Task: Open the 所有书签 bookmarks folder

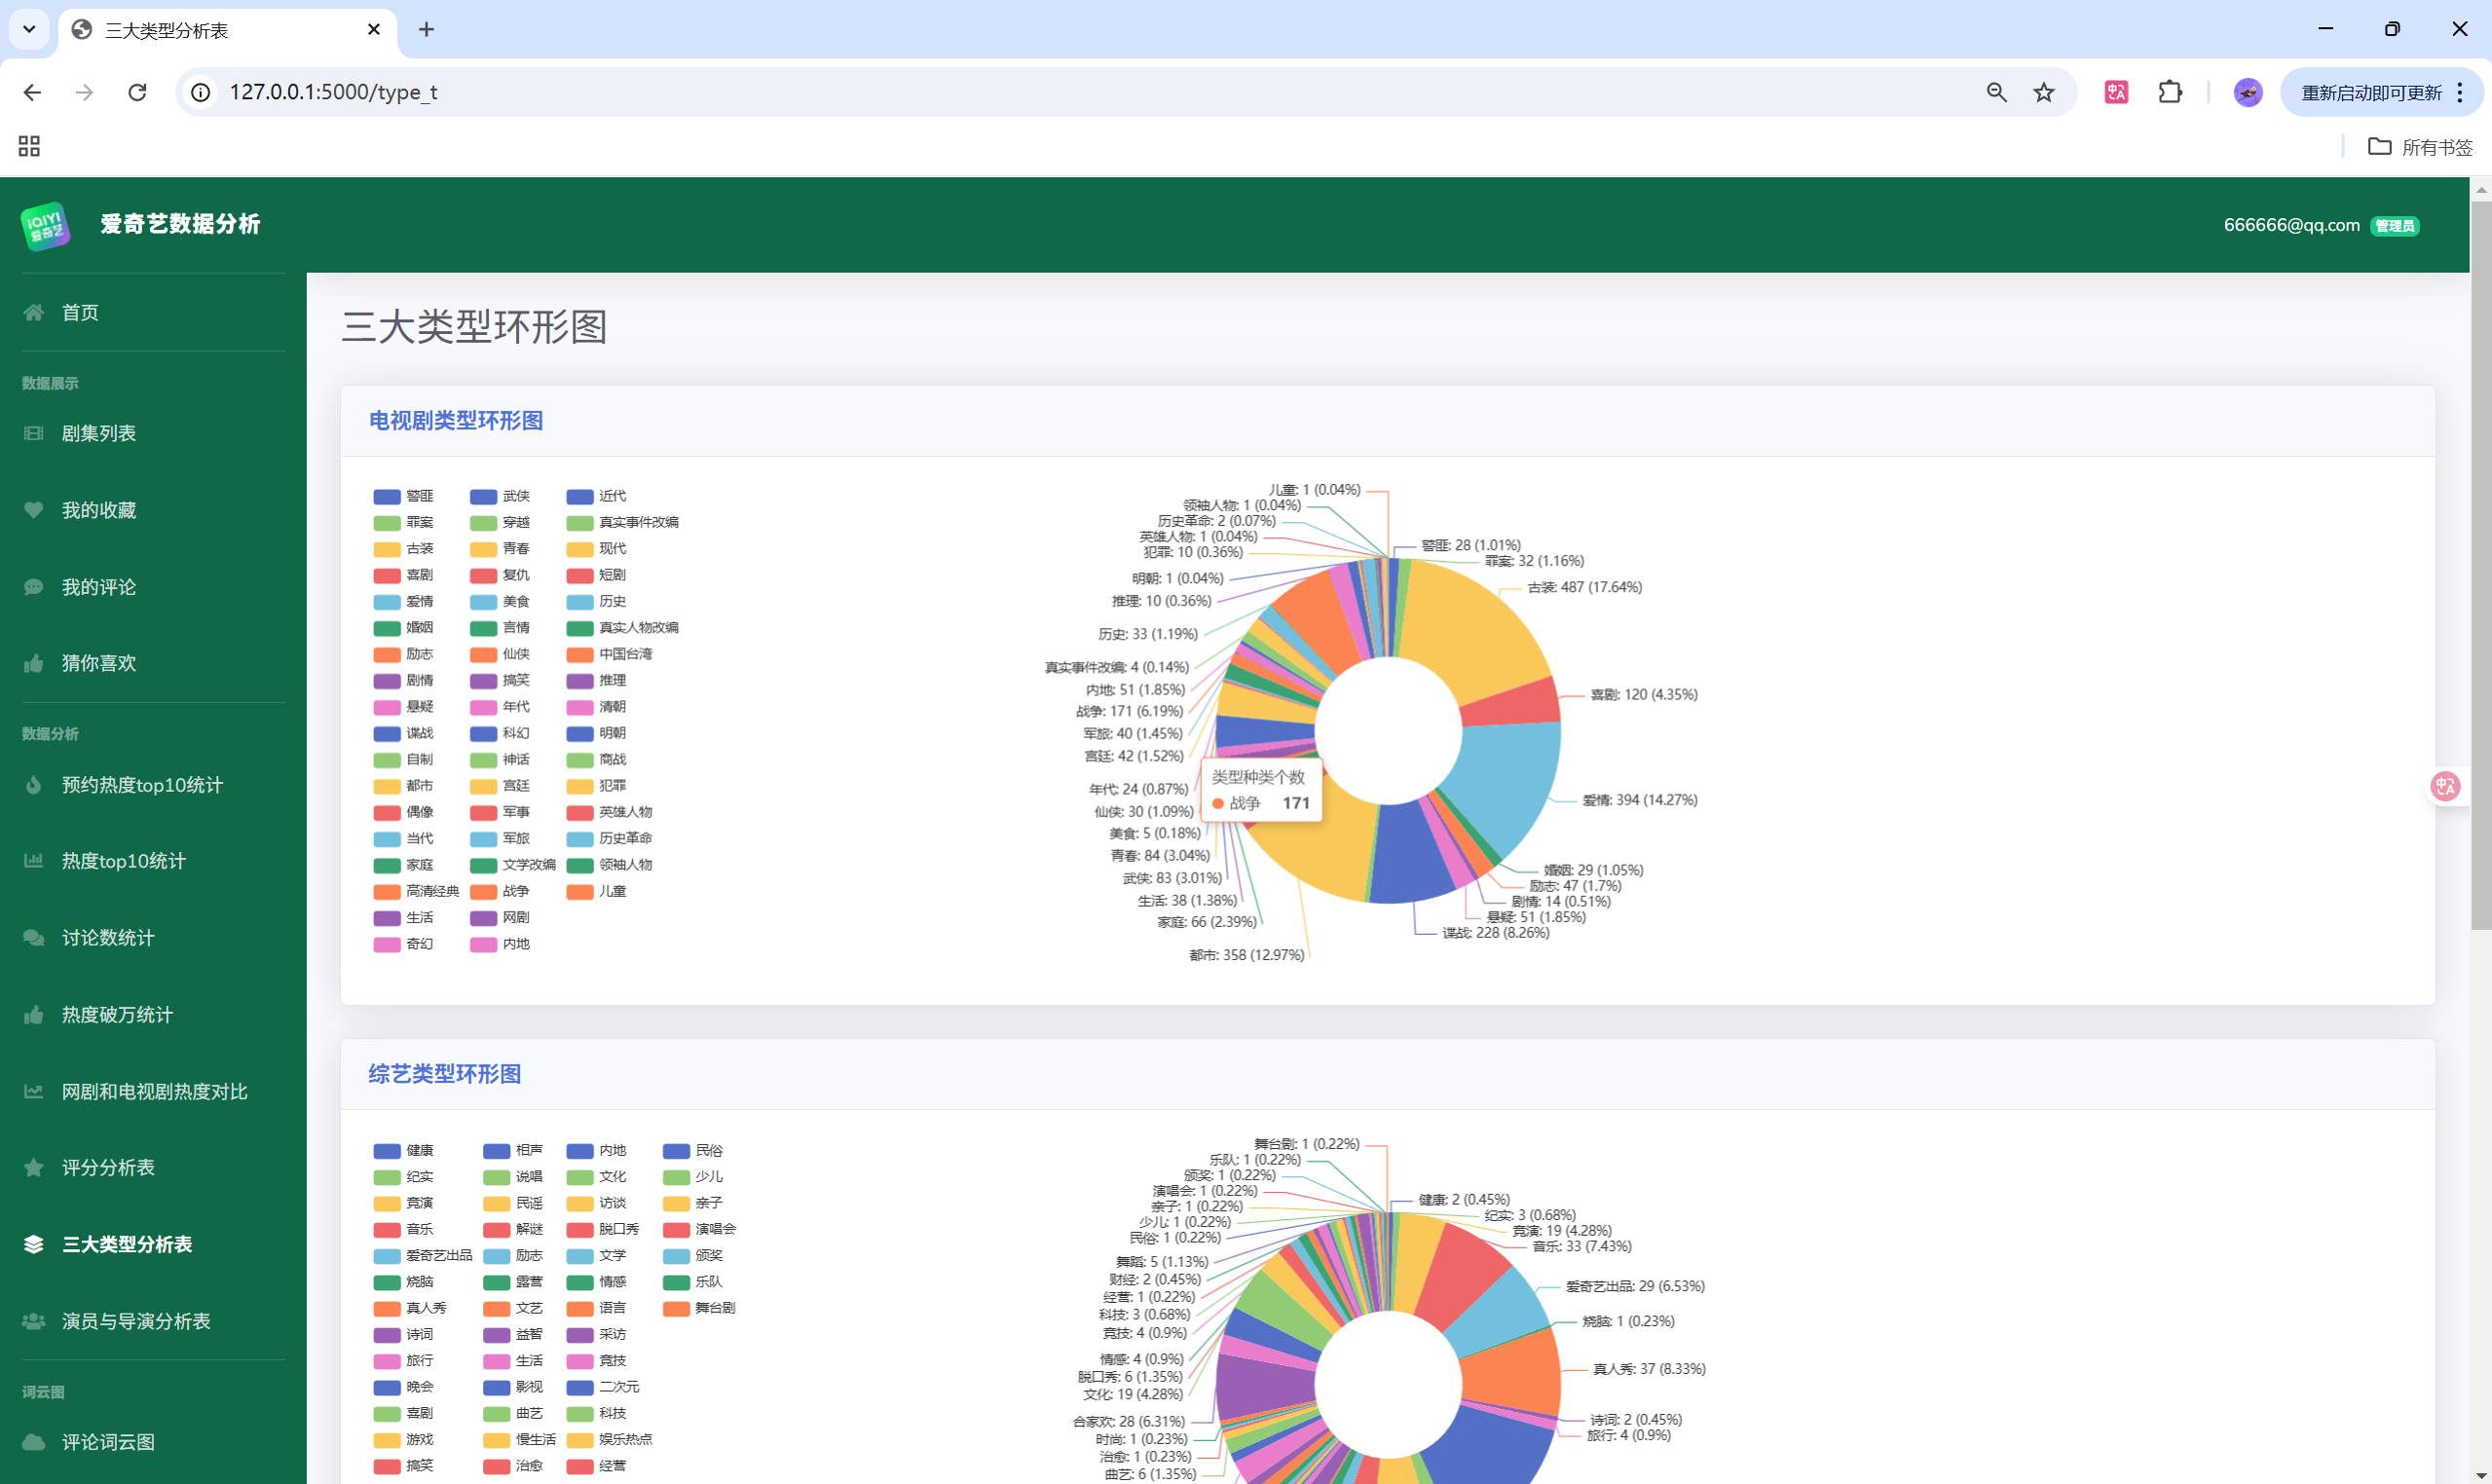Action: (x=2420, y=147)
